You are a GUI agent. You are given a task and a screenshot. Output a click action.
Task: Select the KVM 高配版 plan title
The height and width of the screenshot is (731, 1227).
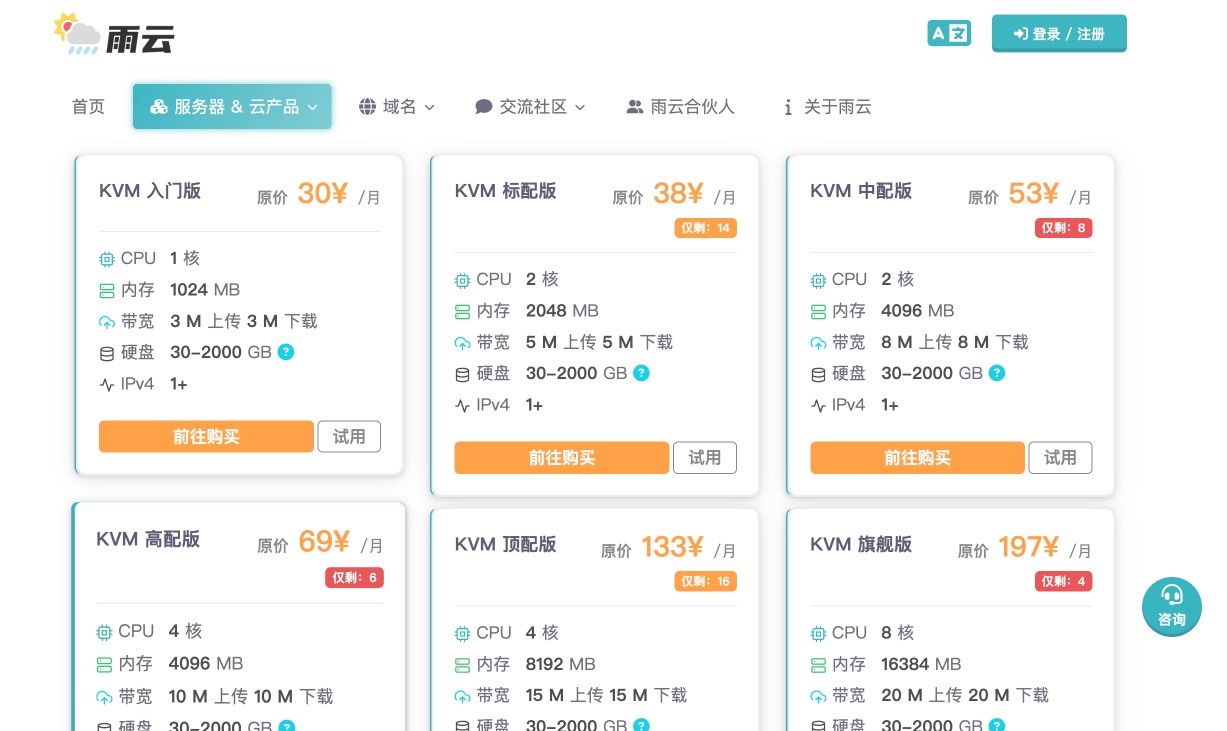[x=148, y=539]
